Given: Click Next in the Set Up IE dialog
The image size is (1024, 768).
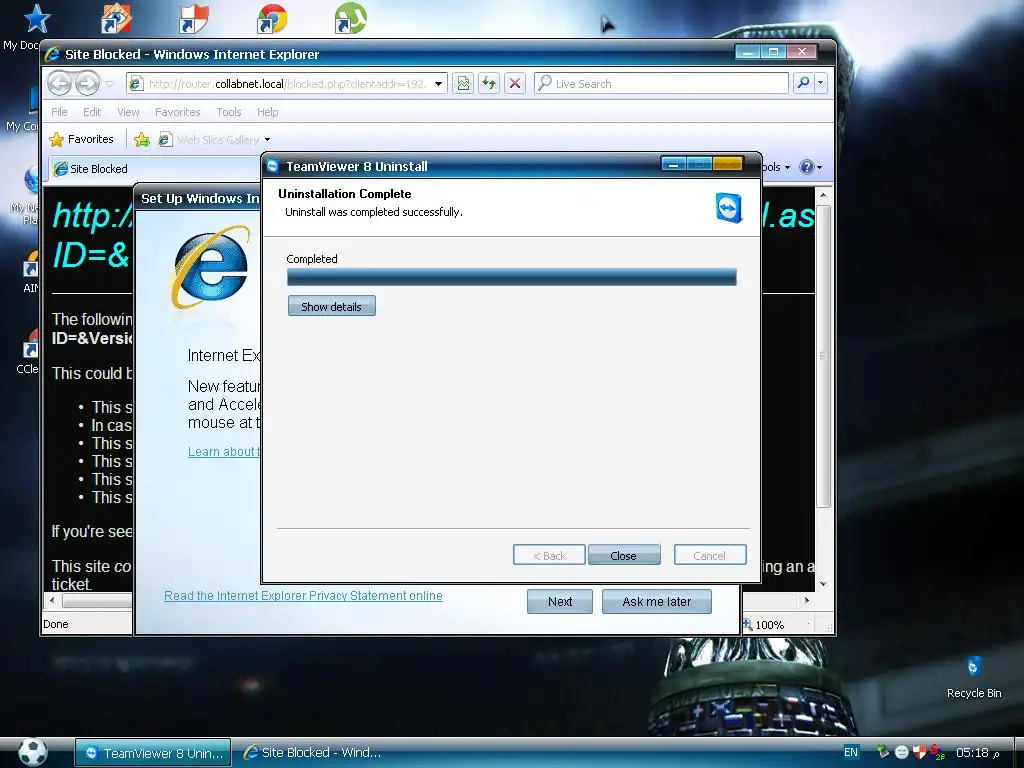Looking at the screenshot, I should click(560, 601).
